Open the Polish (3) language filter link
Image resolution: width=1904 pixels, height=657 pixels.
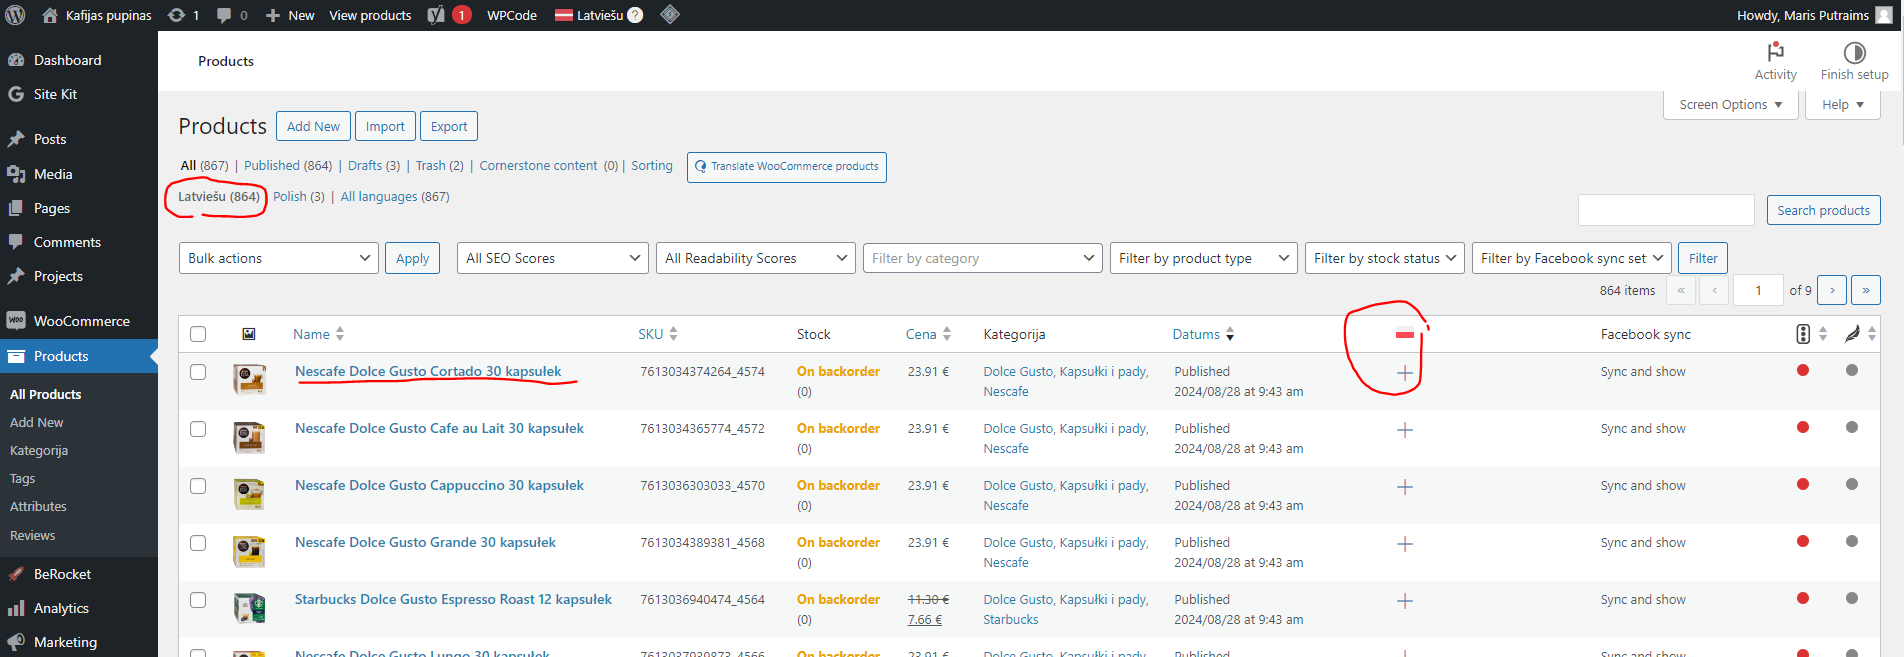(x=298, y=197)
